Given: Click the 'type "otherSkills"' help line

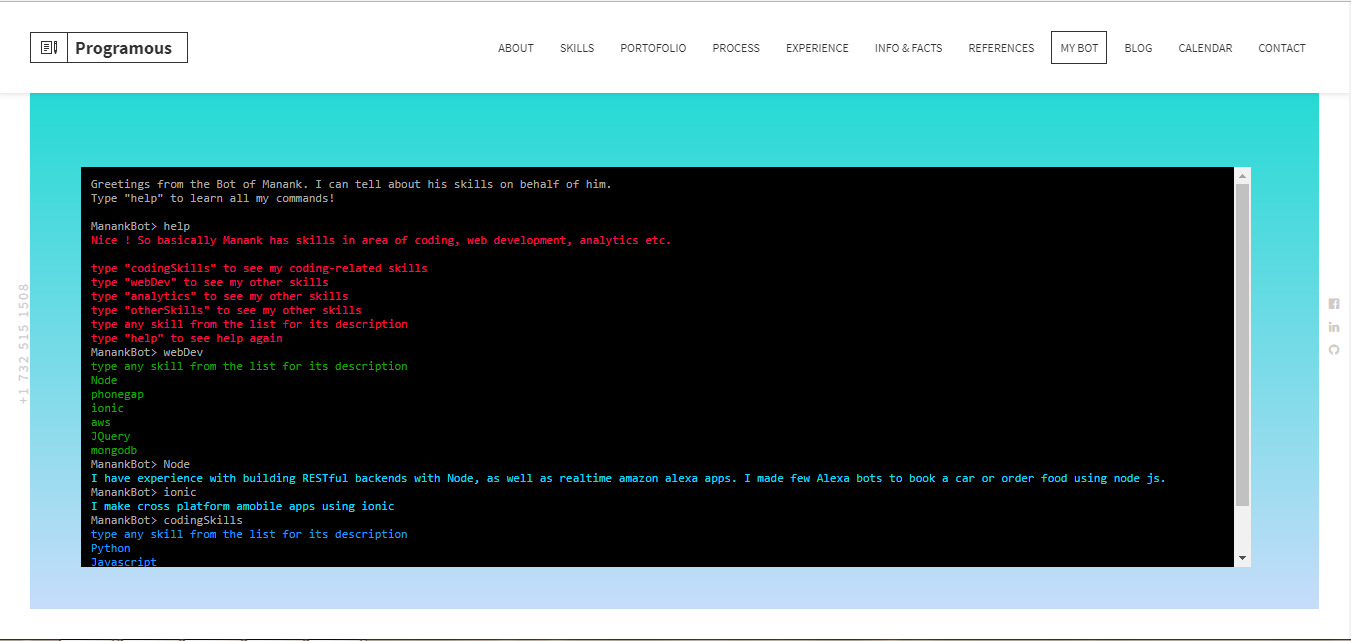Looking at the screenshot, I should point(226,310).
